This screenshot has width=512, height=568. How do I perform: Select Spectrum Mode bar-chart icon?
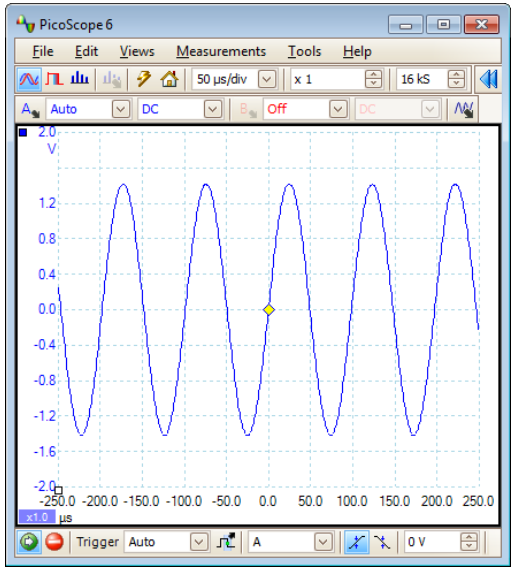pos(79,78)
